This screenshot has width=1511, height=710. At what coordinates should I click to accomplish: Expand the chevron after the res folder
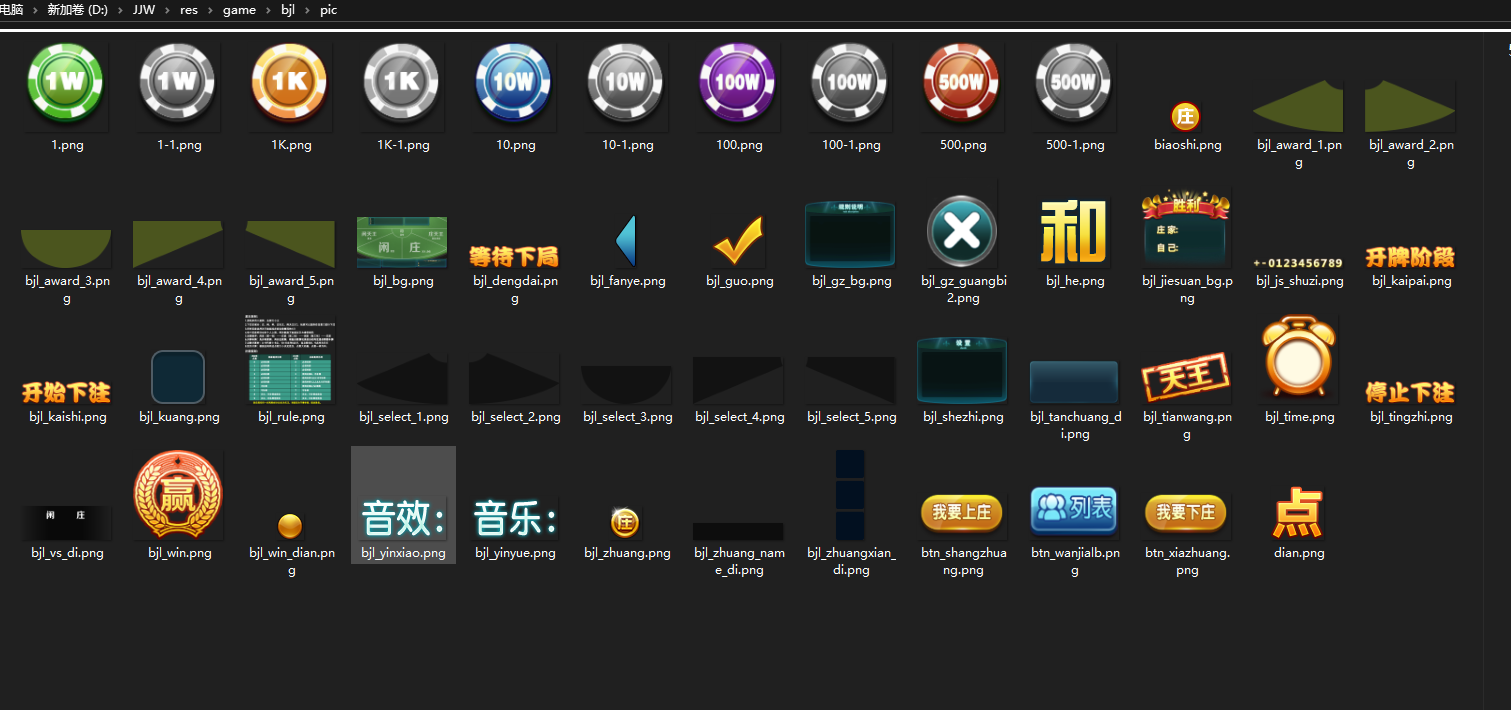point(210,10)
